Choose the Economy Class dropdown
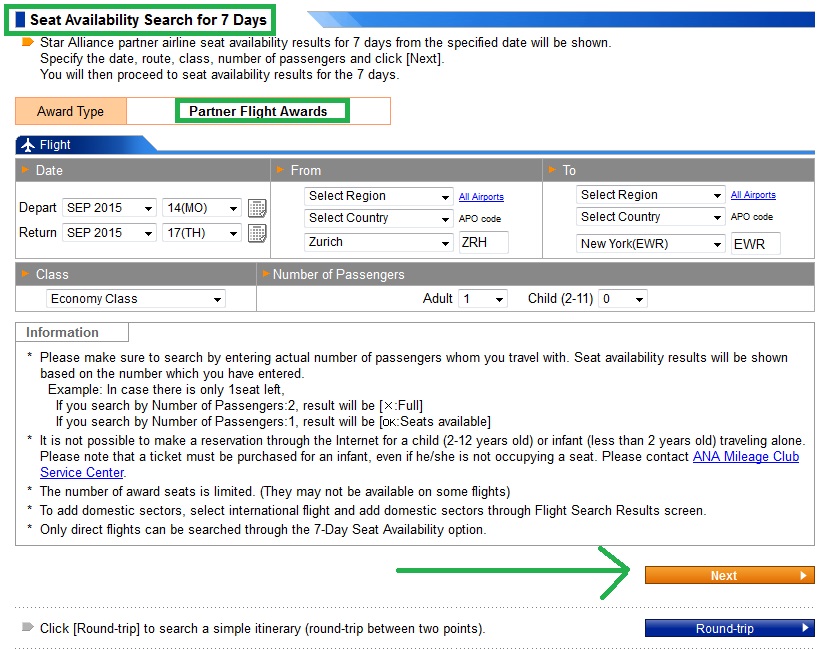 (136, 298)
